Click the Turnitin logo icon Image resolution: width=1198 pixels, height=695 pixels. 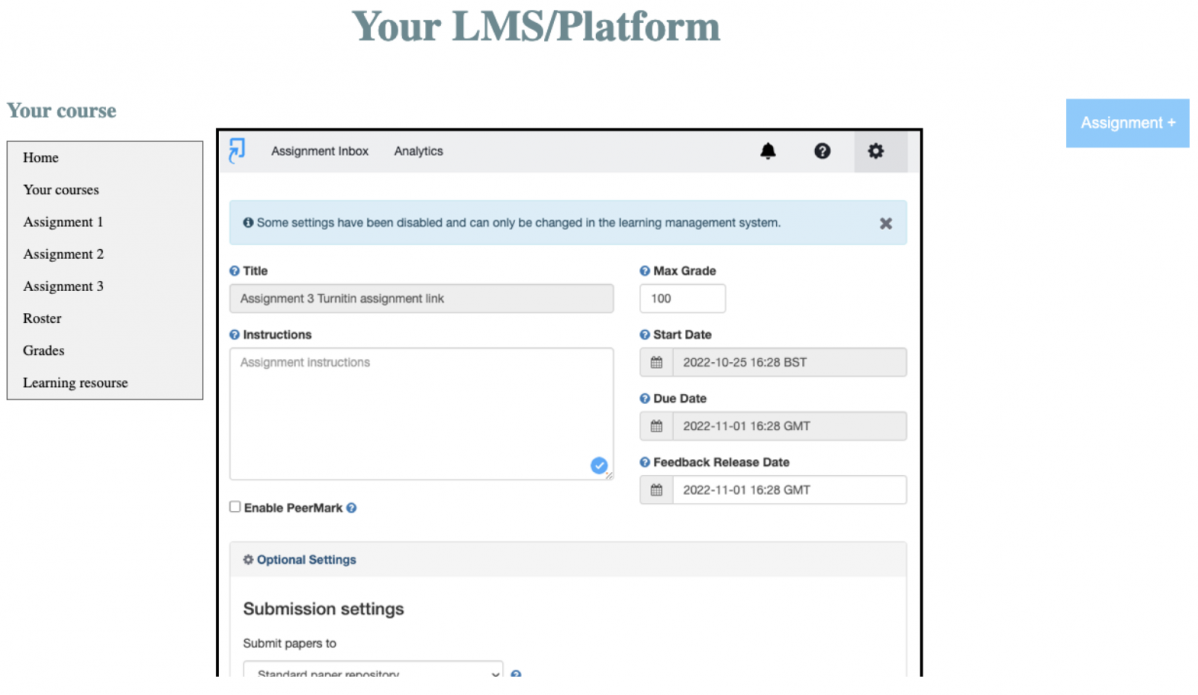pos(237,151)
